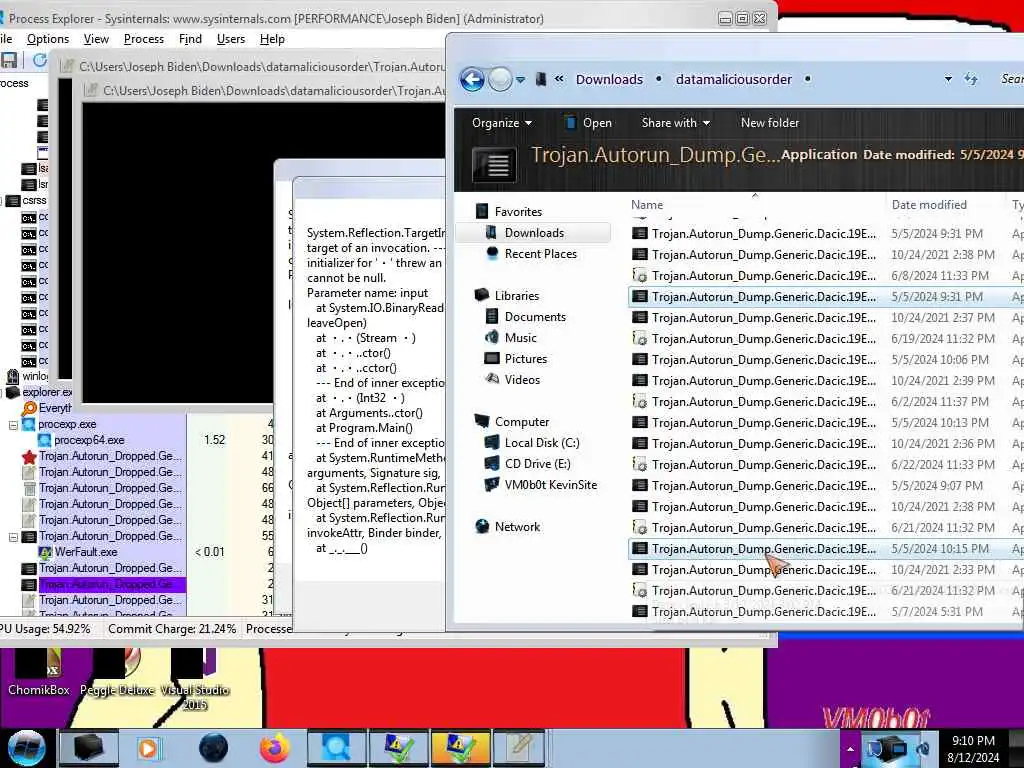Show hidden system tray icons
1024x768 pixels.
pyautogui.click(x=850, y=749)
